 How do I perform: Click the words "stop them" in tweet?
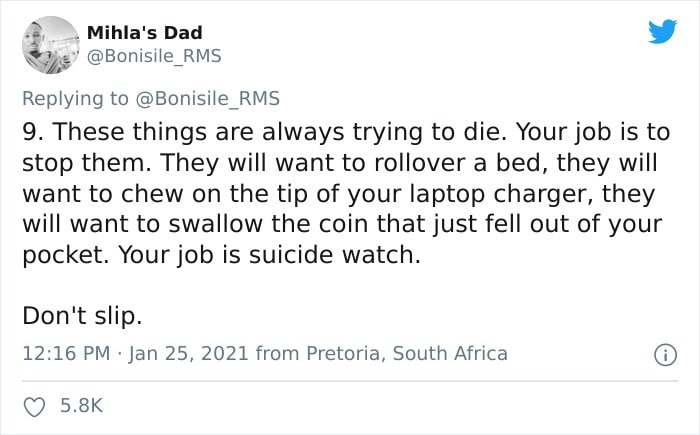[84, 163]
